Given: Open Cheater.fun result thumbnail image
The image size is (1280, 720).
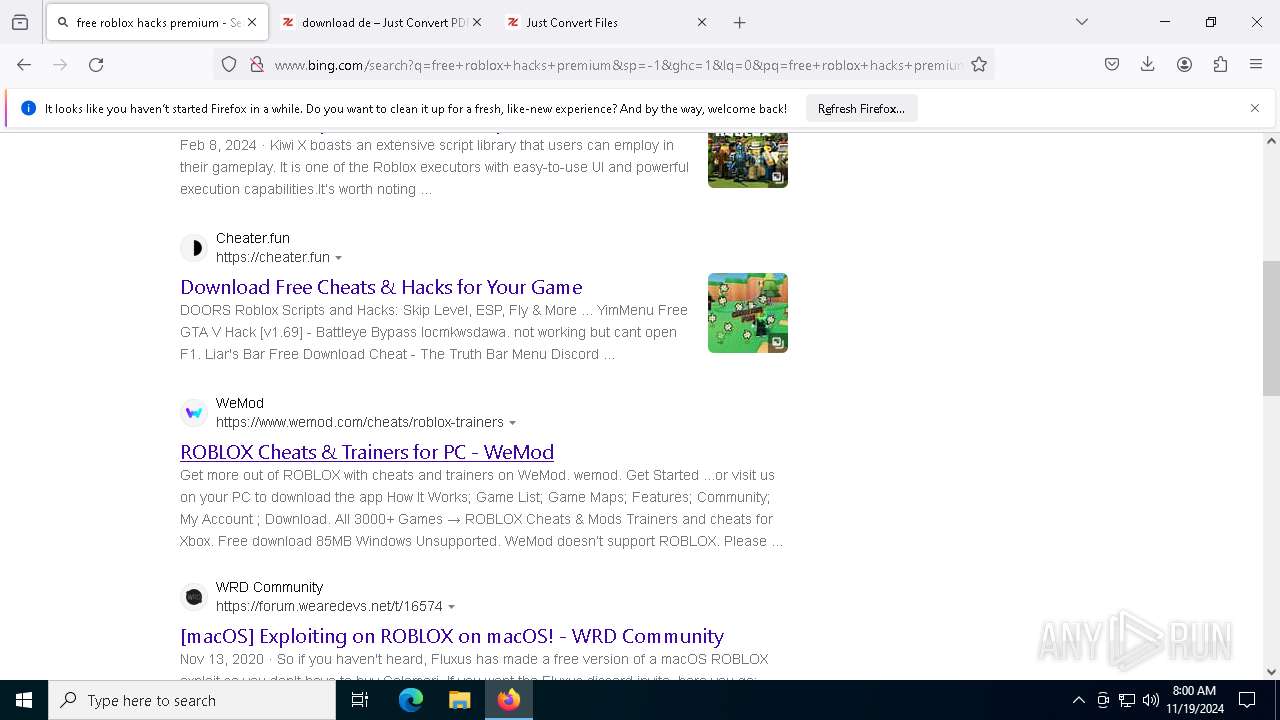Looking at the screenshot, I should click(748, 313).
